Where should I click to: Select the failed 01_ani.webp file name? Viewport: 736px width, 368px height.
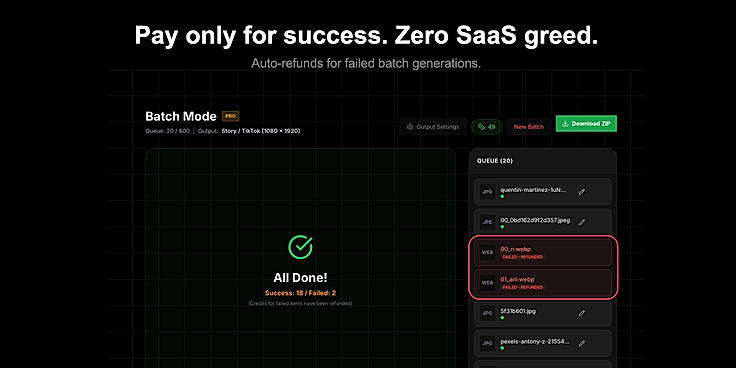tap(517, 279)
